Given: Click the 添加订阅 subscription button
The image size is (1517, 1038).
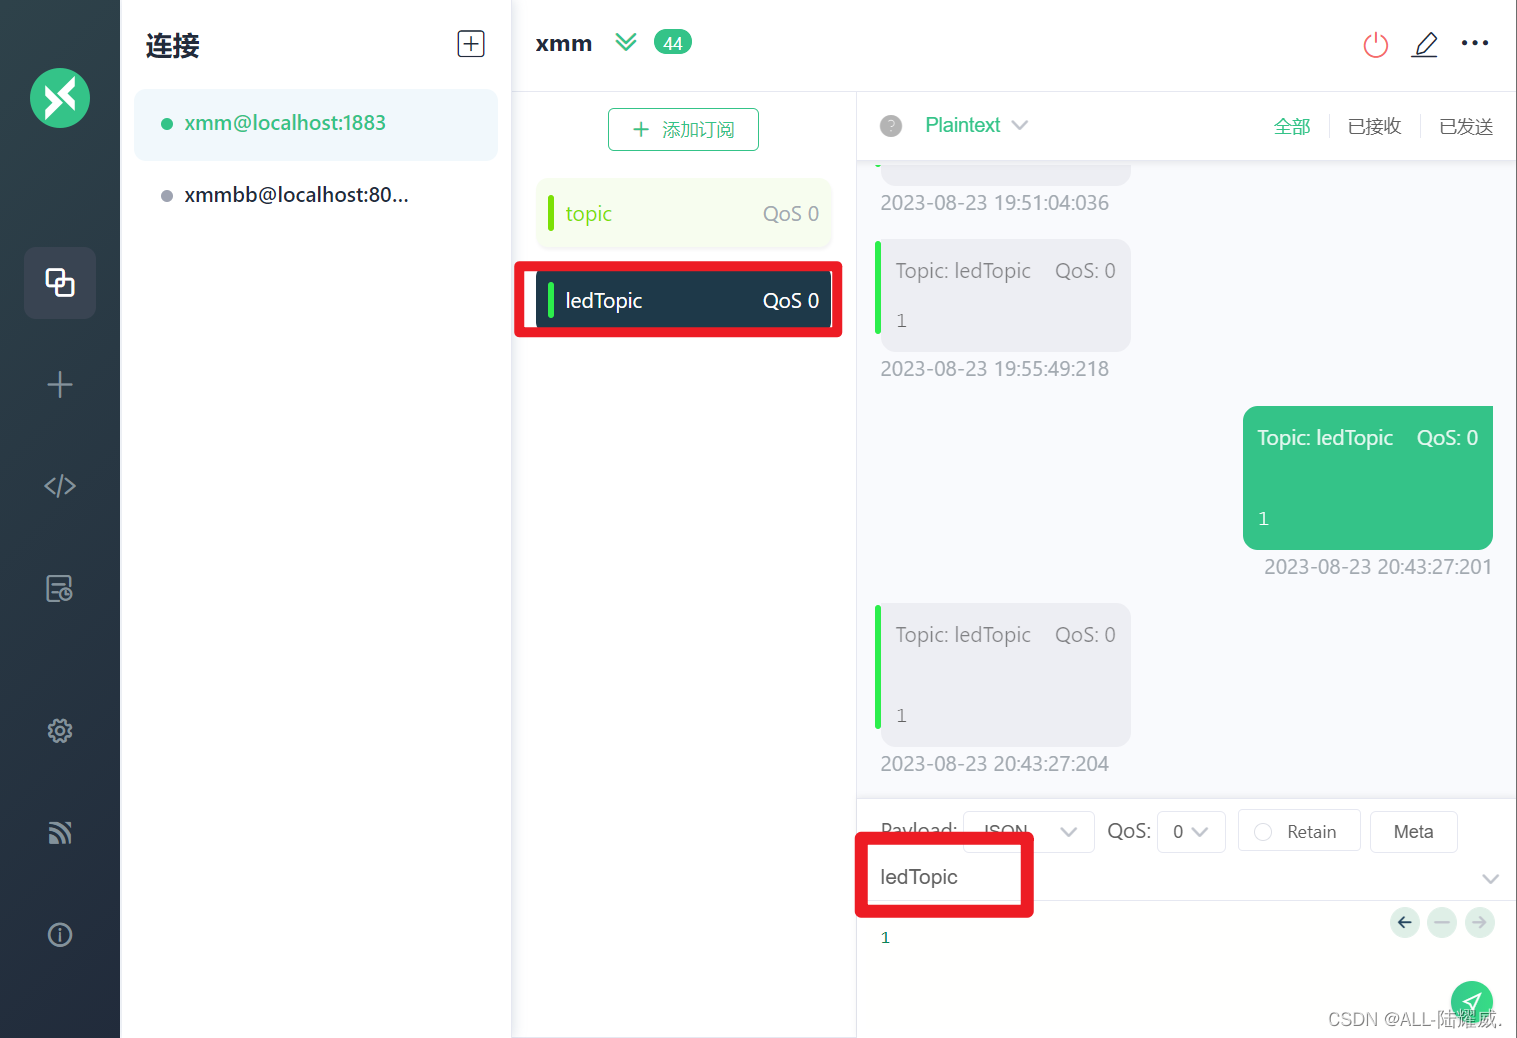Looking at the screenshot, I should coord(683,129).
